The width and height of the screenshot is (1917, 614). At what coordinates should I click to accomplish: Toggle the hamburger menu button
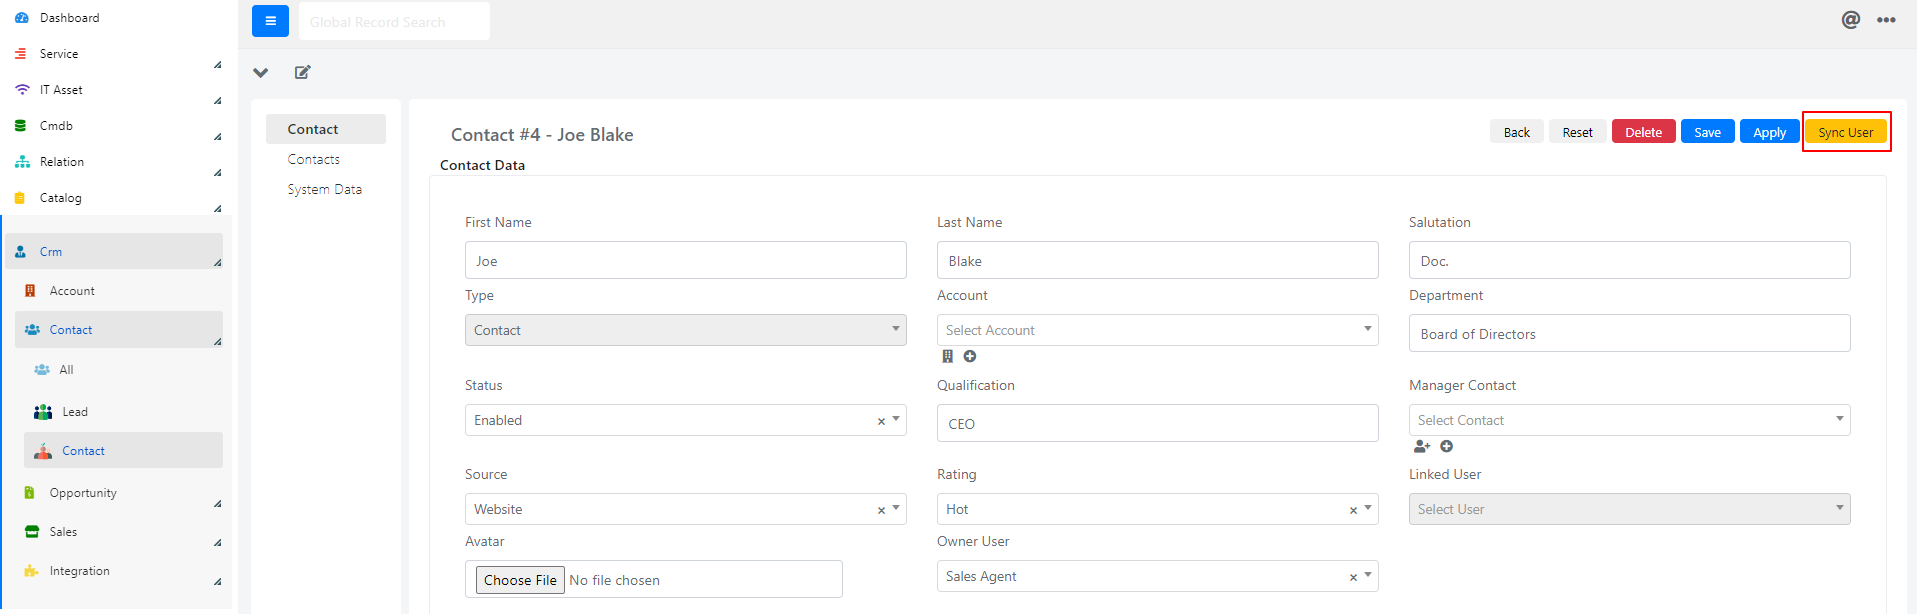click(270, 21)
